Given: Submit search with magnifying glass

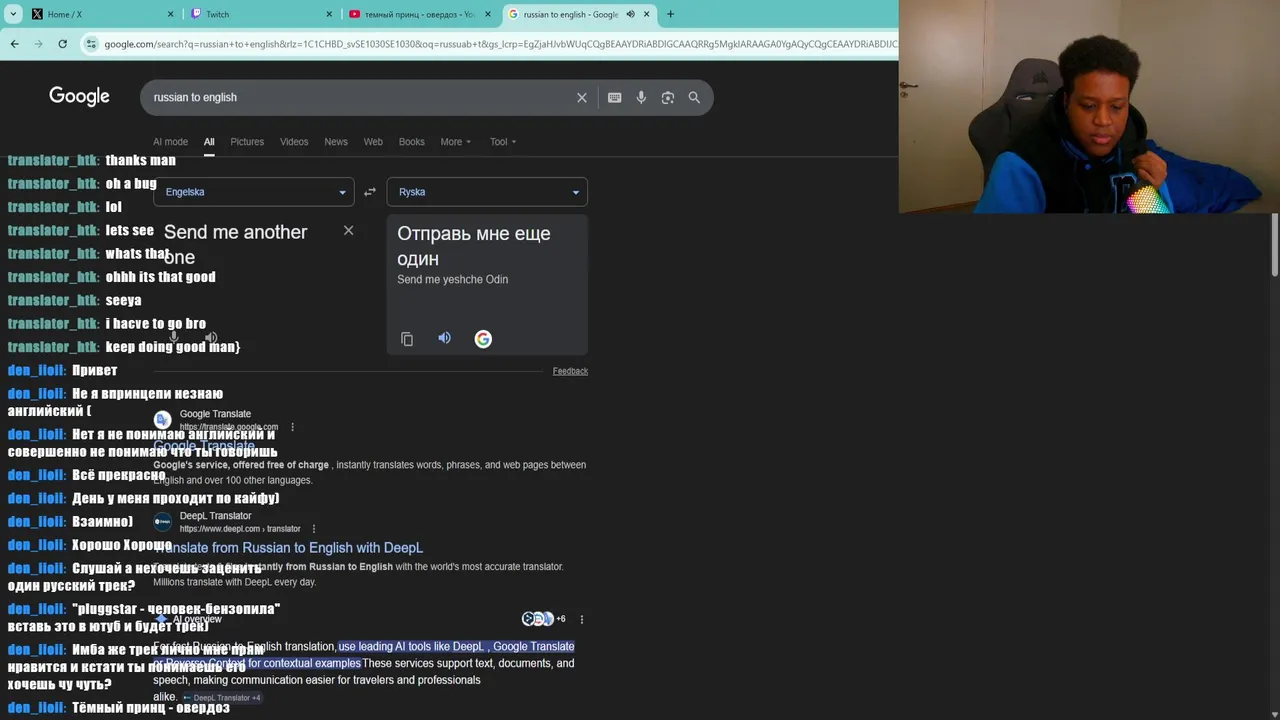Looking at the screenshot, I should [694, 97].
